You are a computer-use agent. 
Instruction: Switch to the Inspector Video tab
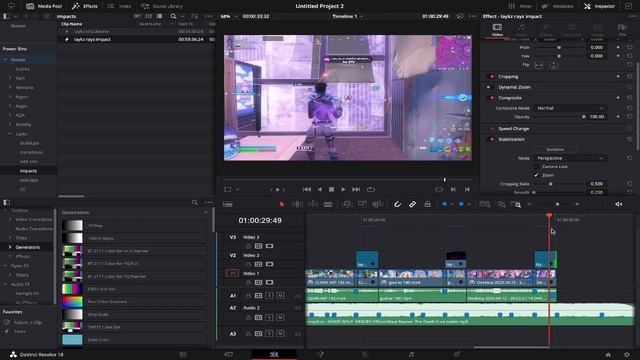coord(497,30)
